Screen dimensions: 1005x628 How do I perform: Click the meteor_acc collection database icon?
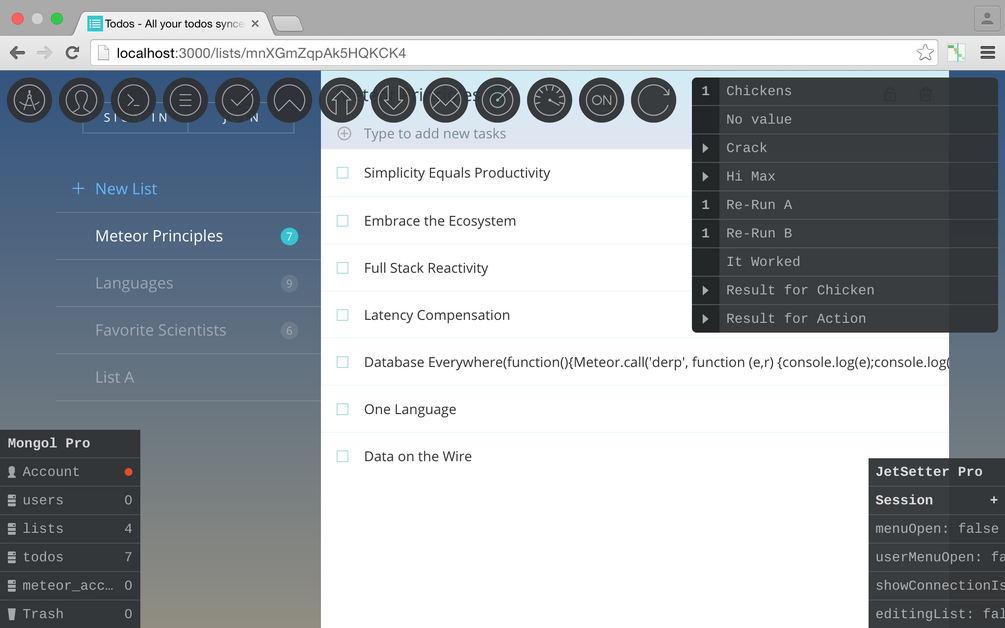point(12,585)
